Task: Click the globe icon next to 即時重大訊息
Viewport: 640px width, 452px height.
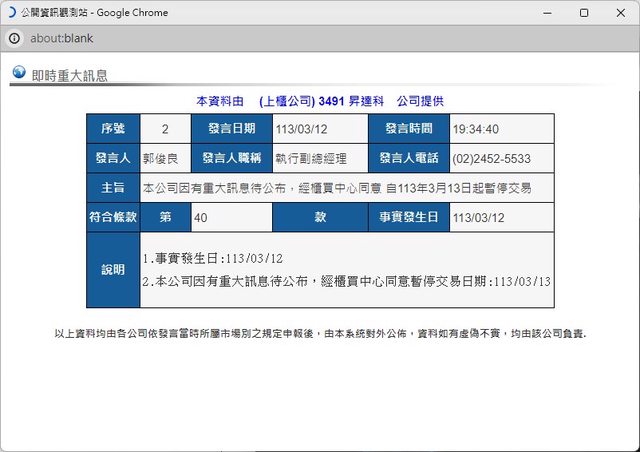Action: pos(18,73)
